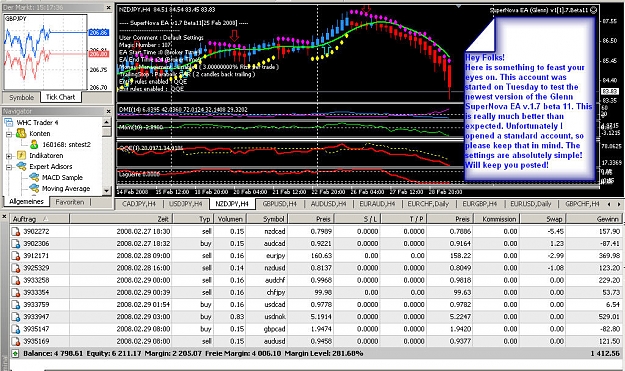Collapse the Konten tree node
This screenshot has height=371, width=625.
pyautogui.click(x=9, y=134)
